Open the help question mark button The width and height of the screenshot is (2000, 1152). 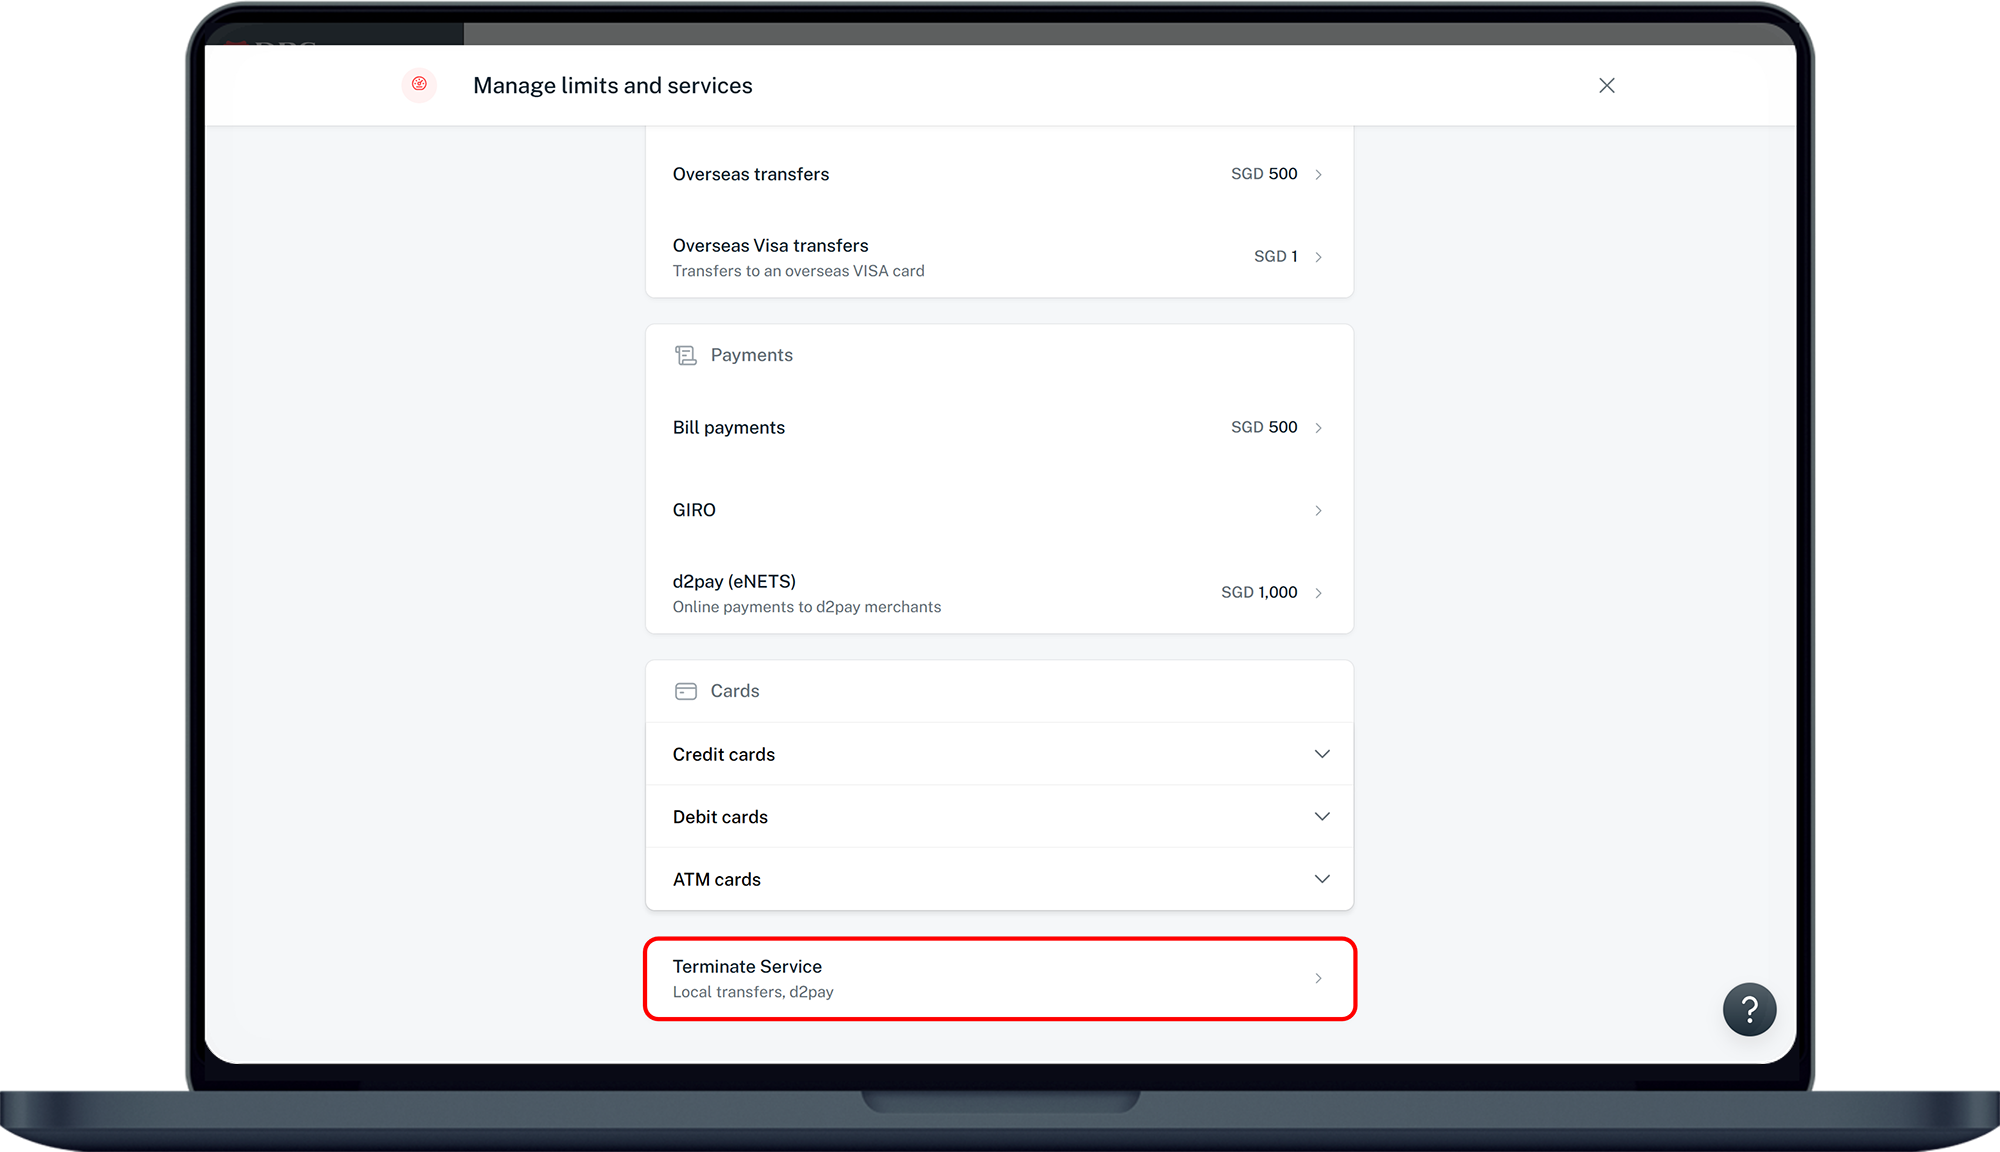click(1749, 1010)
